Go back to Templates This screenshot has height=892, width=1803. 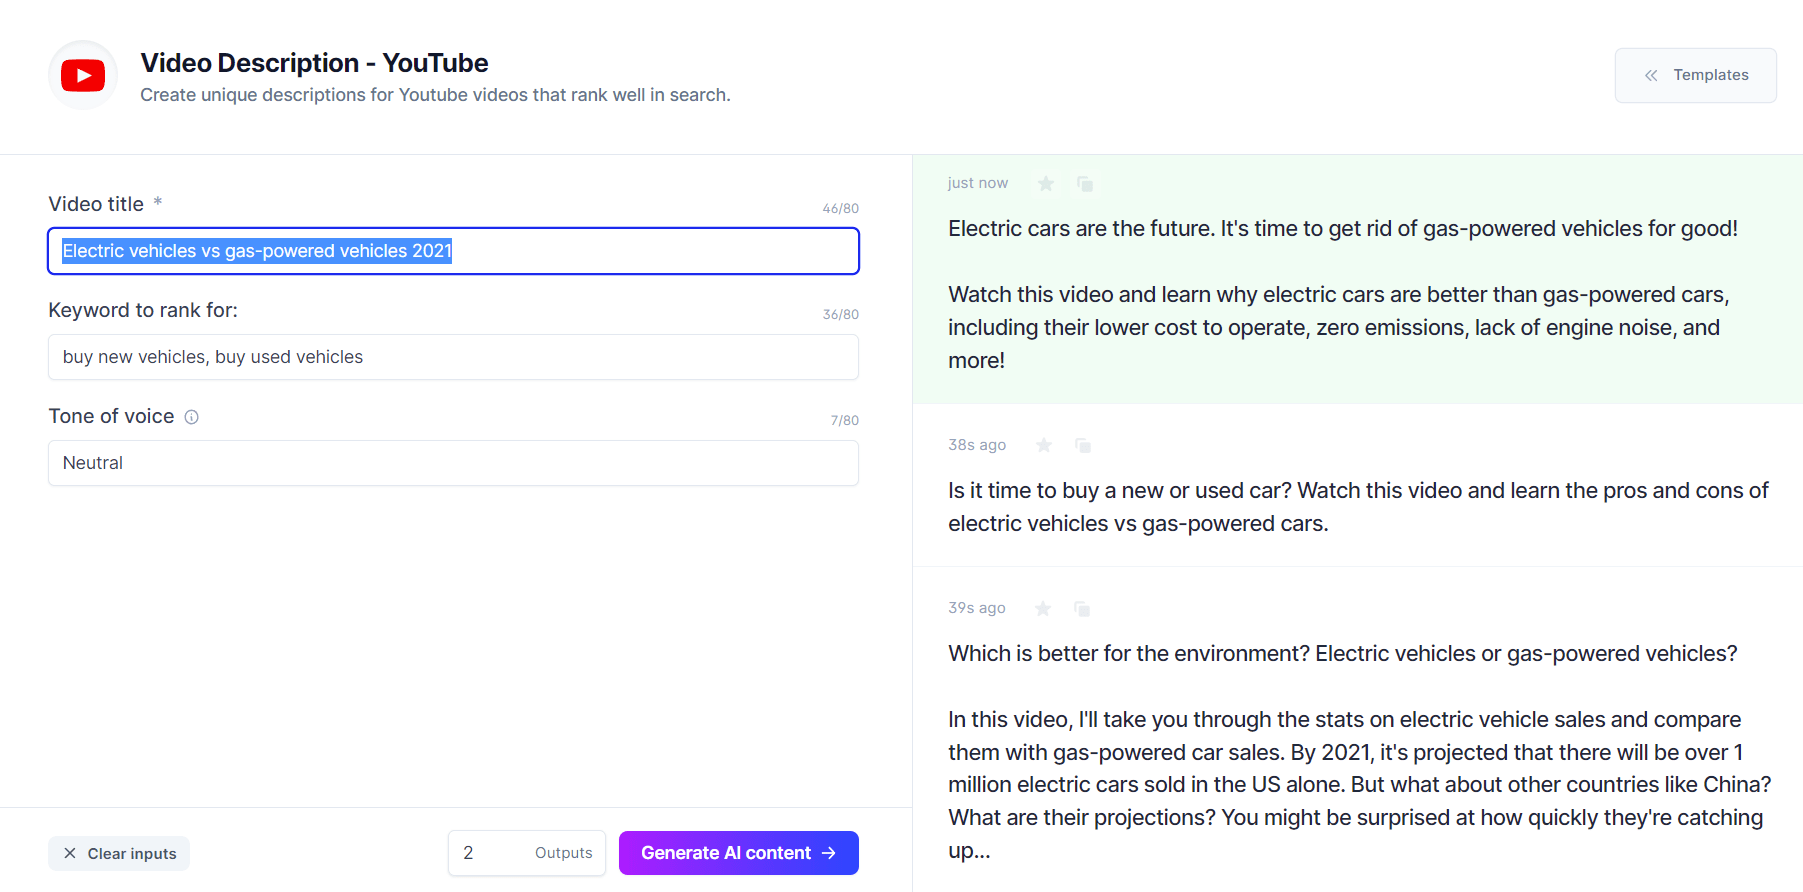click(1695, 75)
